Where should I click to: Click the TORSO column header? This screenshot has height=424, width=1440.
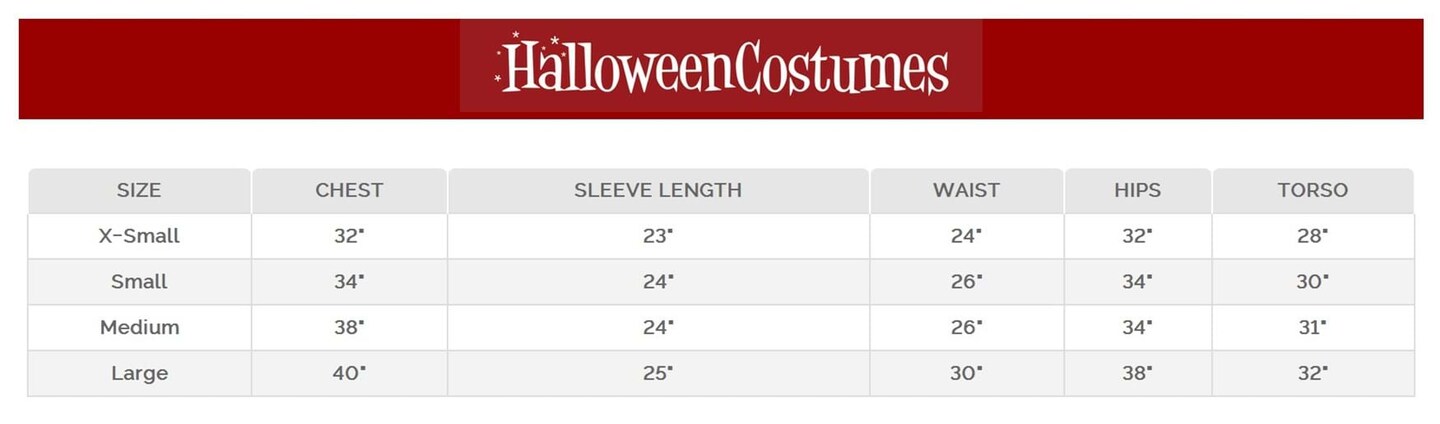(x=1312, y=190)
